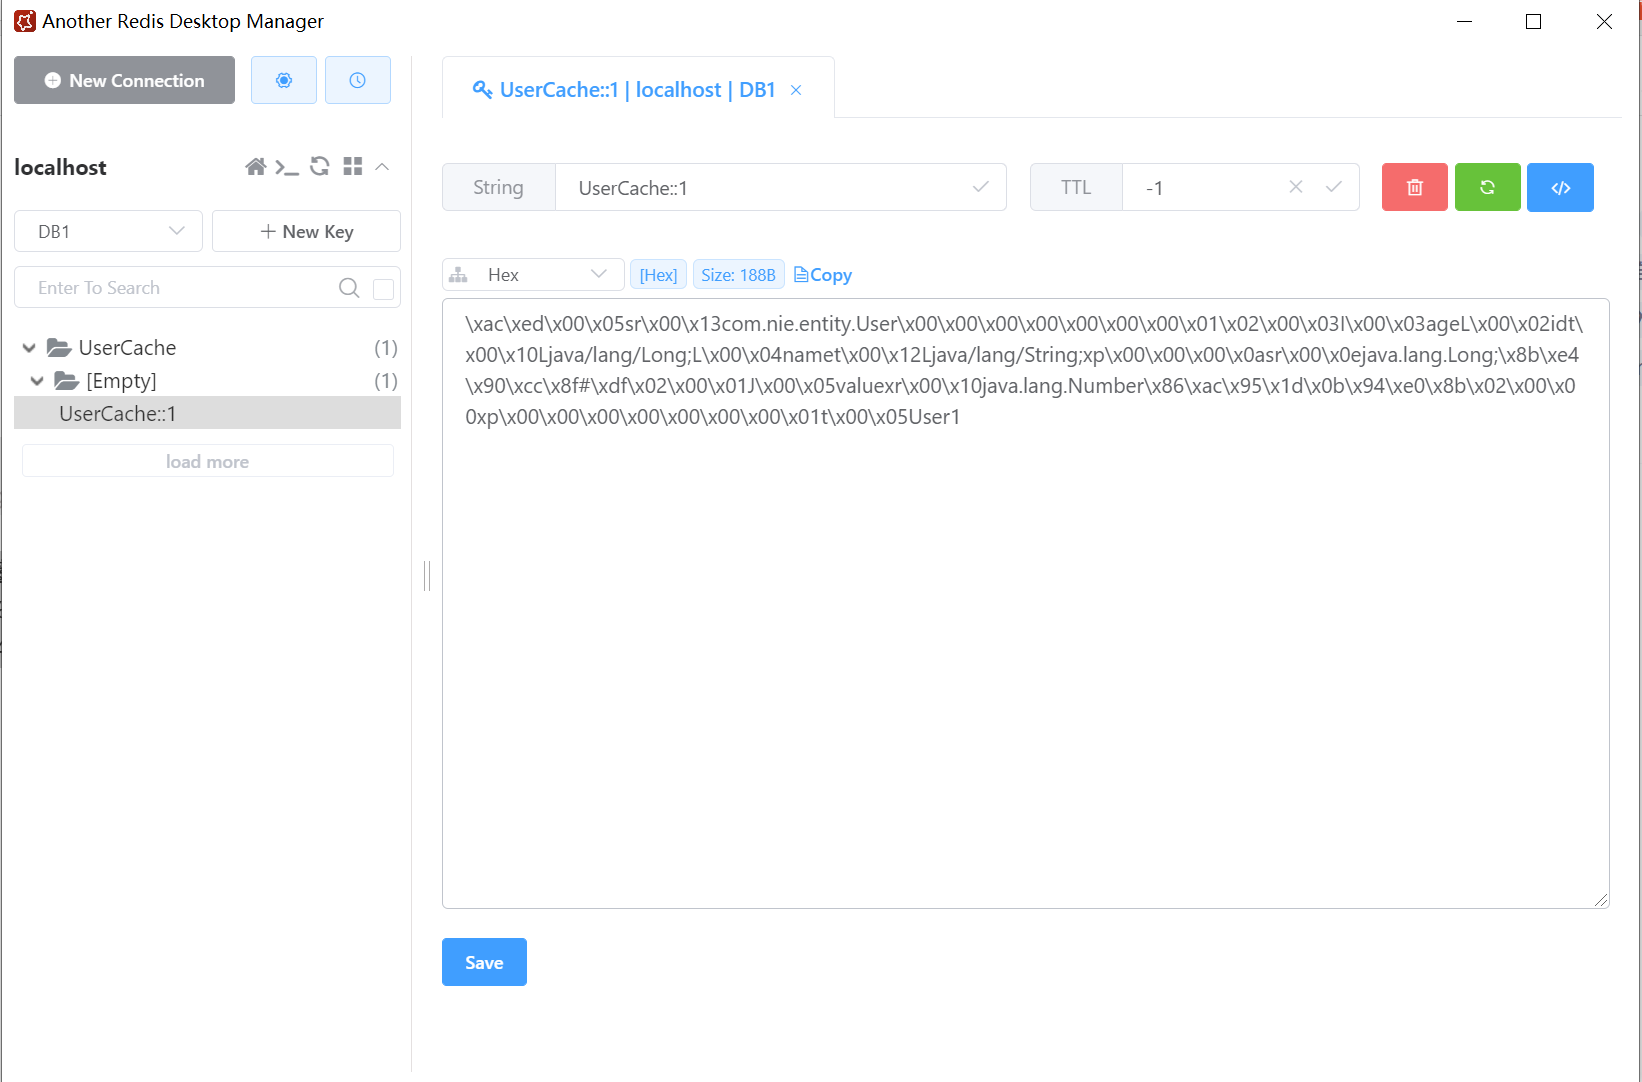Open command dump blue code button
This screenshot has width=1642, height=1082.
(x=1560, y=187)
